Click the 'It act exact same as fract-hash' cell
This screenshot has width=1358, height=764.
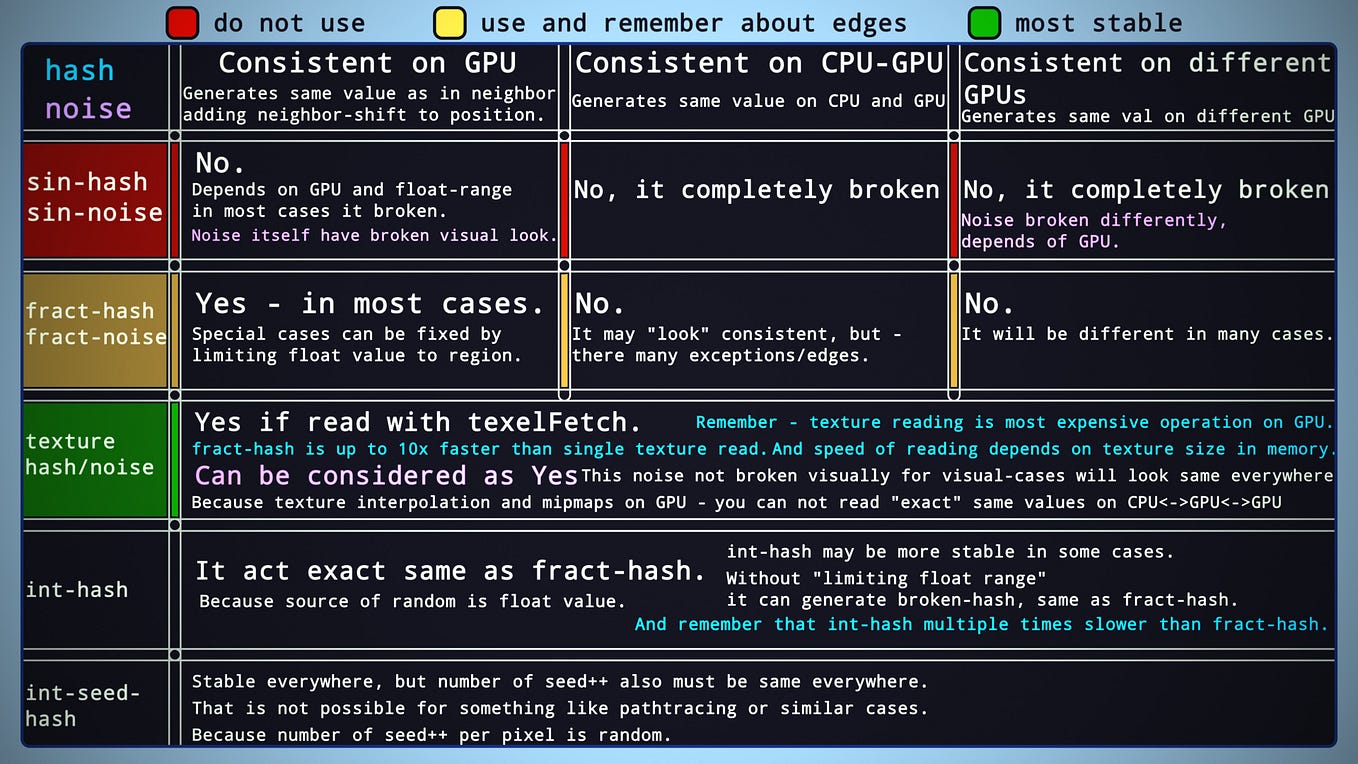[450, 570]
